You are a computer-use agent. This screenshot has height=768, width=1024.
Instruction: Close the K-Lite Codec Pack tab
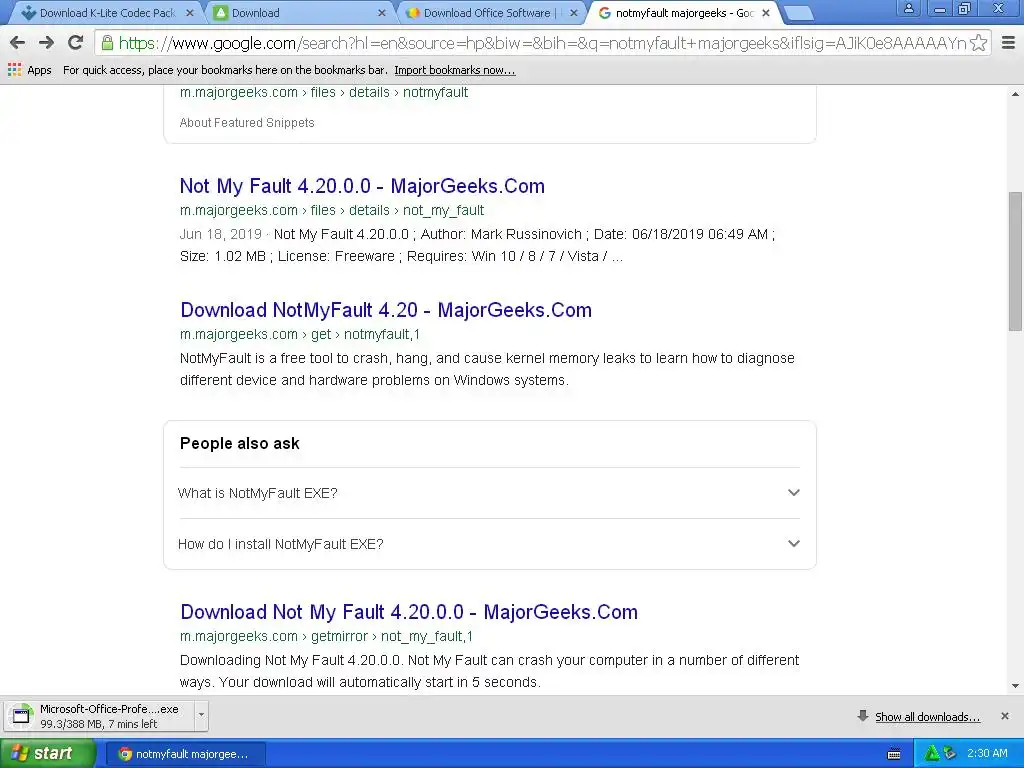[x=189, y=12]
